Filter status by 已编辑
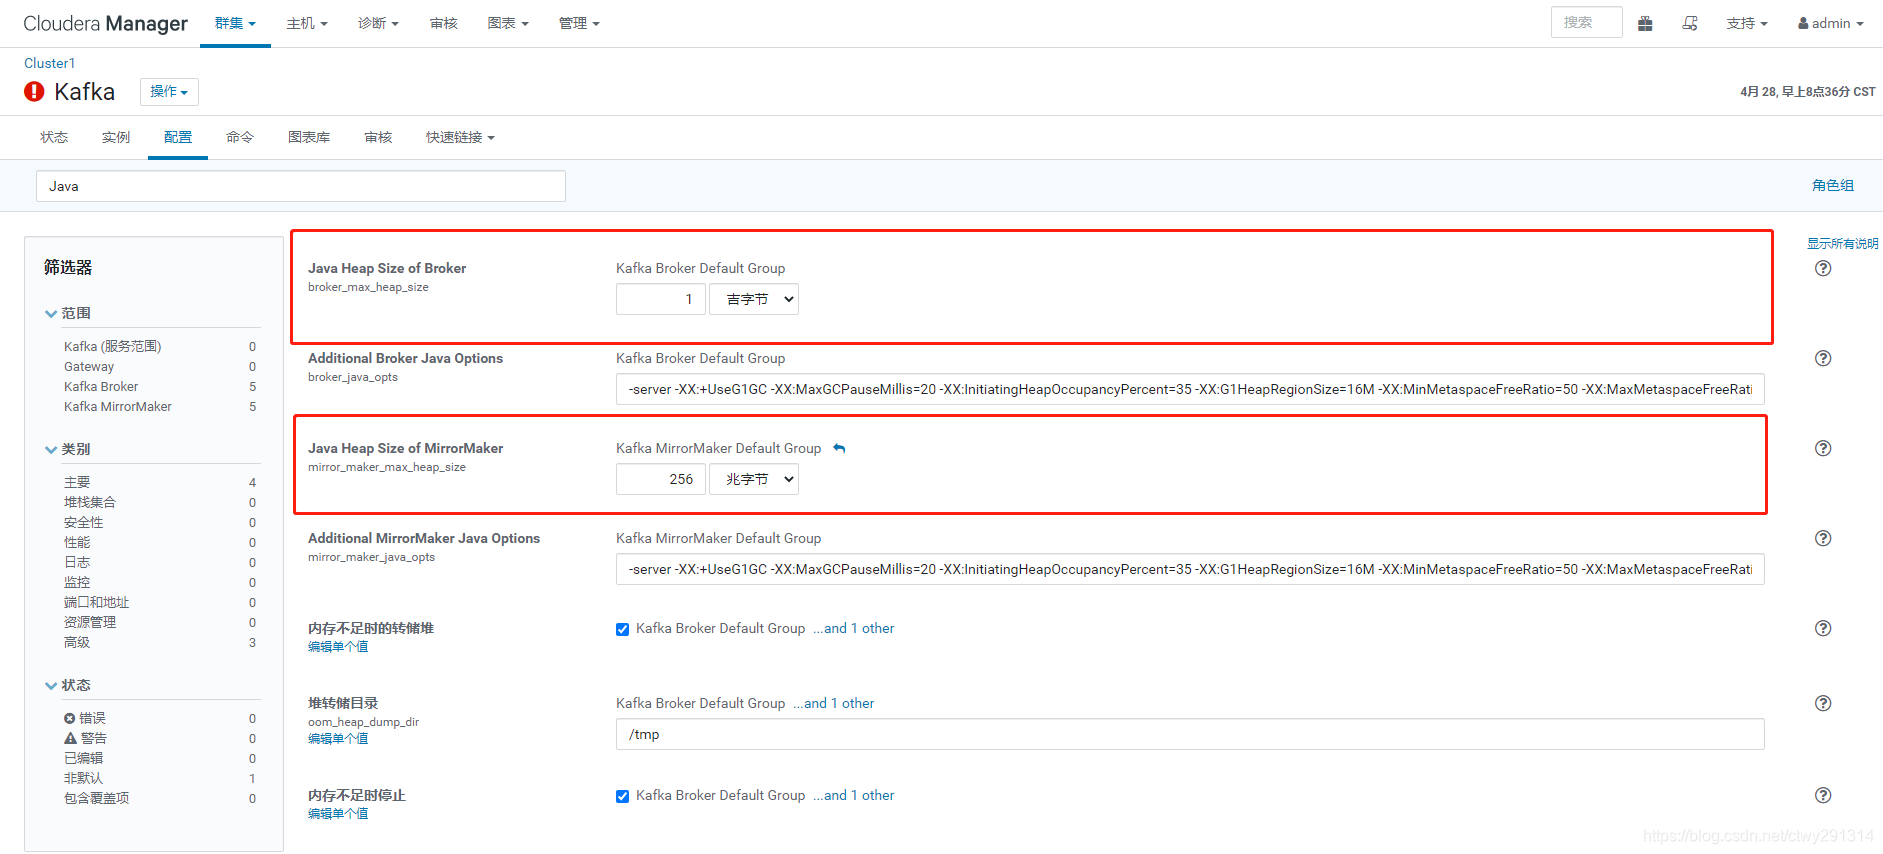Screen dimensions: 1883x854 tap(83, 758)
